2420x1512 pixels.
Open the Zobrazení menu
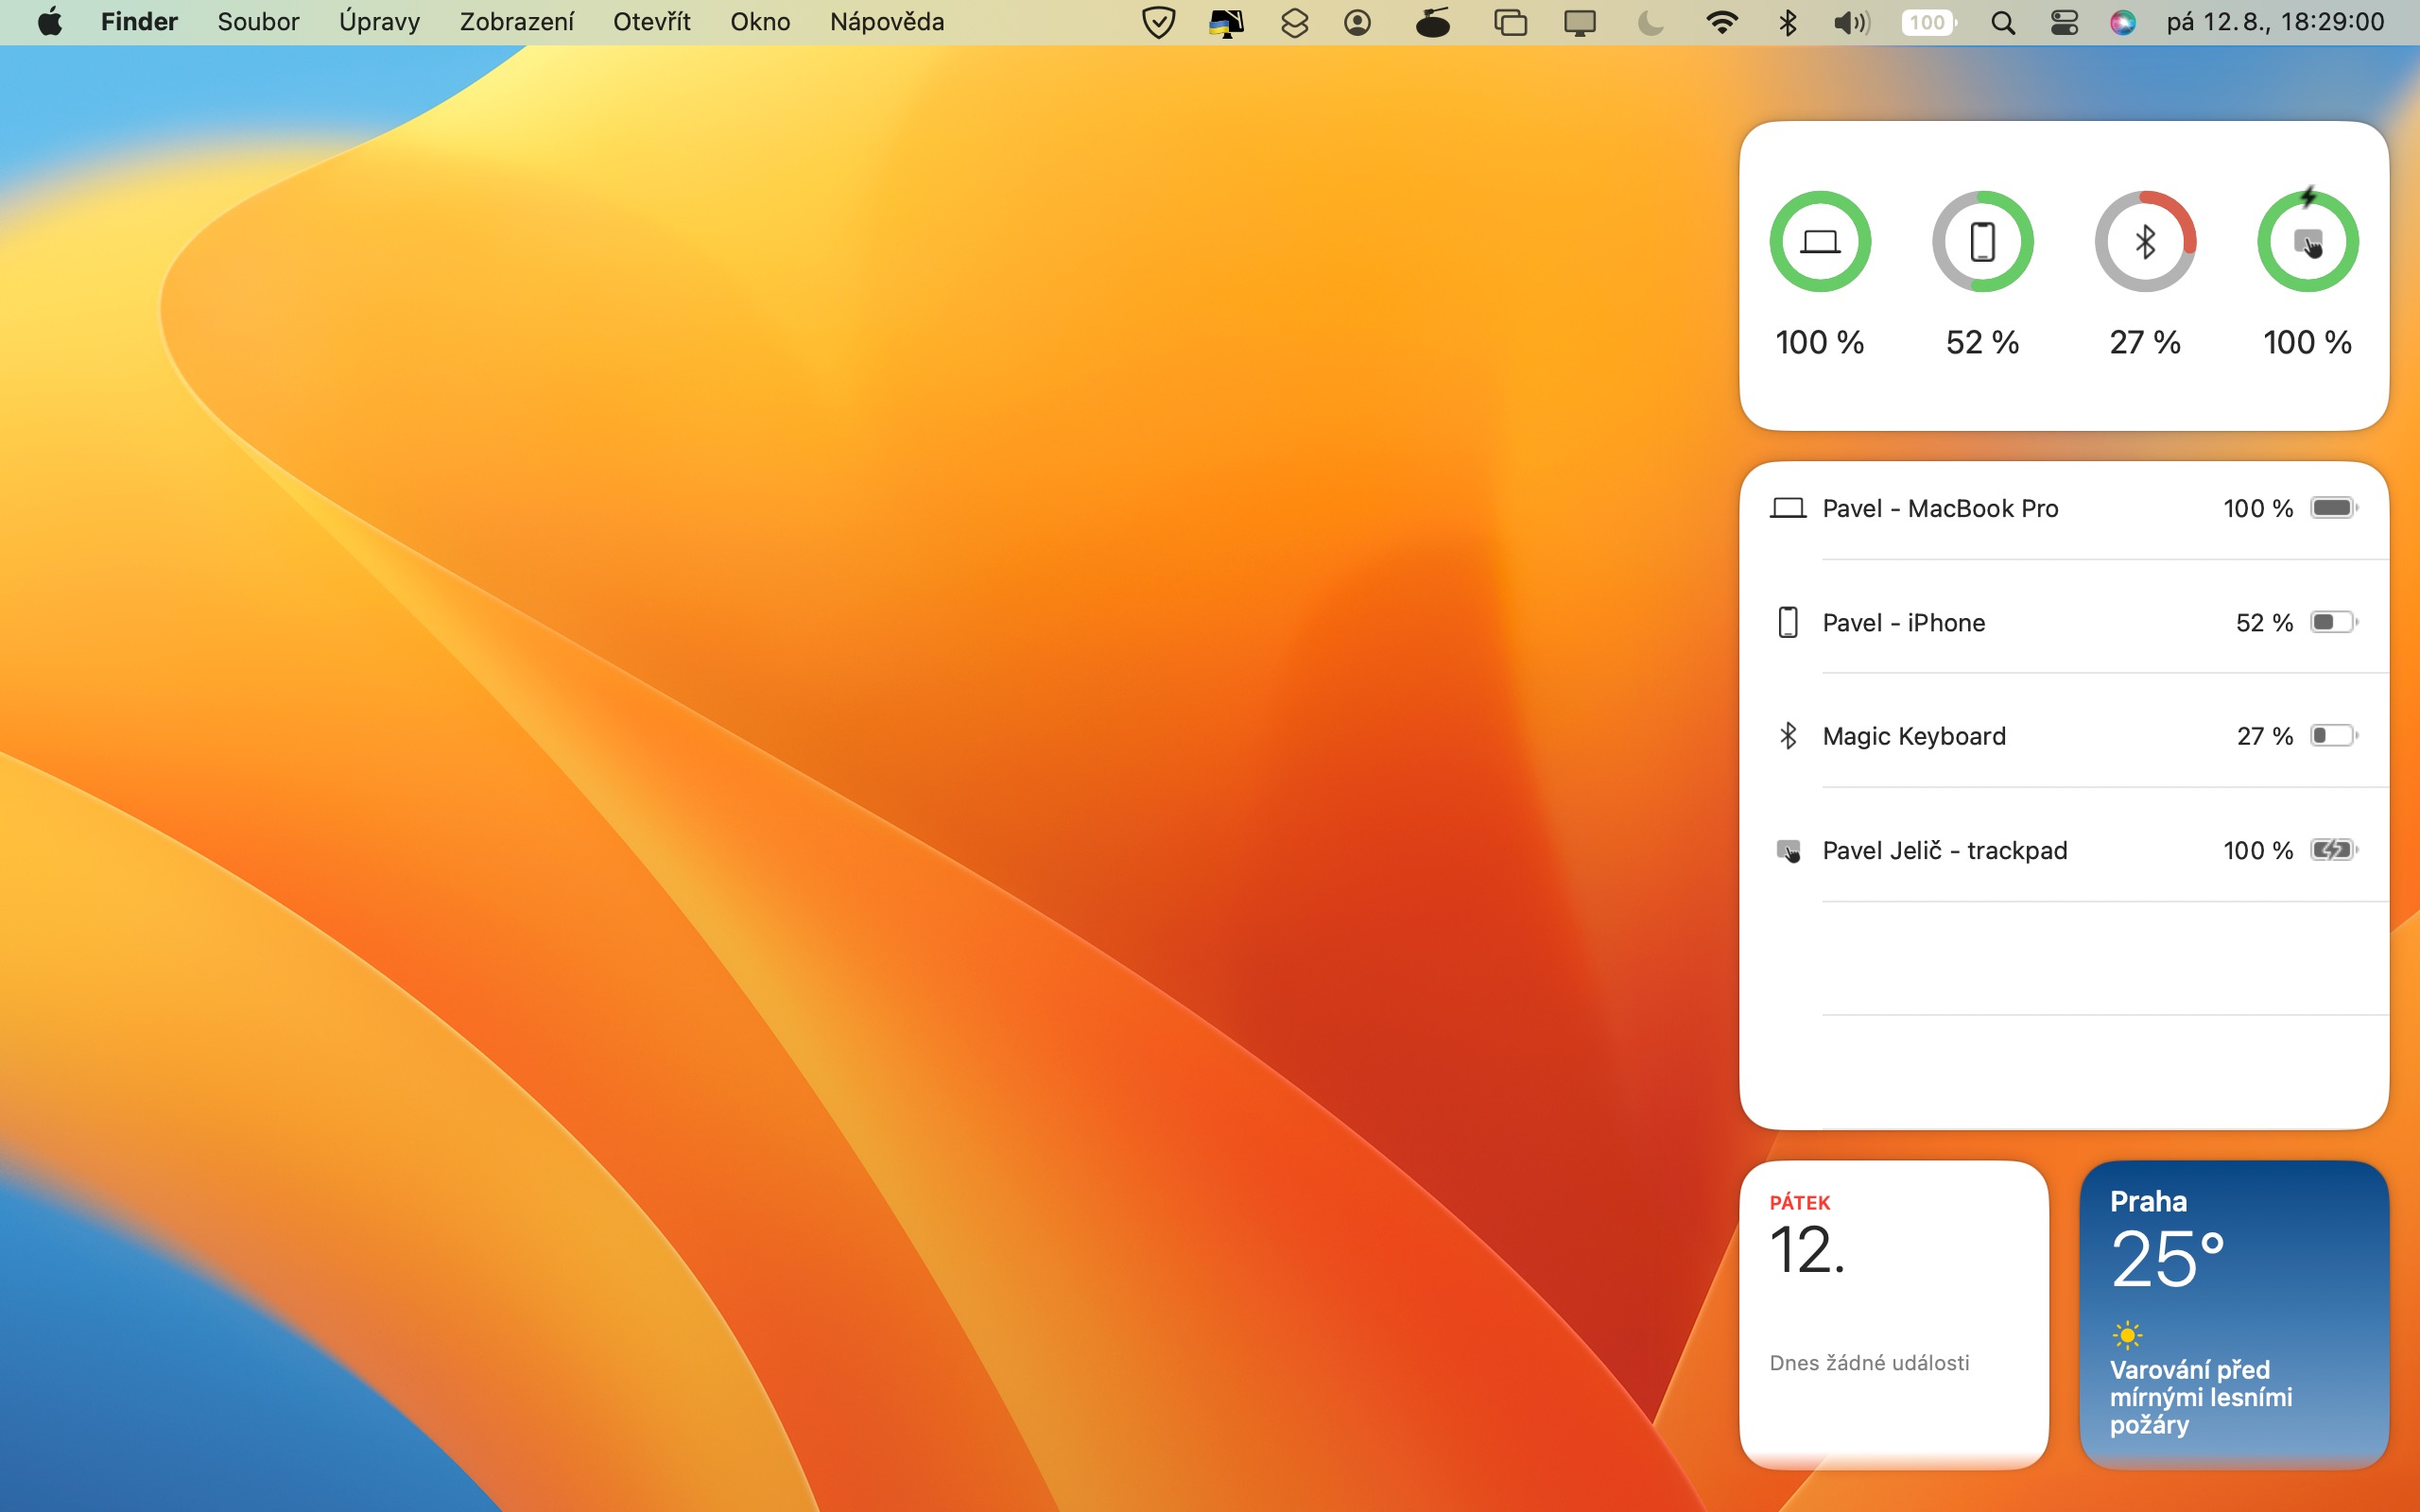(x=516, y=22)
